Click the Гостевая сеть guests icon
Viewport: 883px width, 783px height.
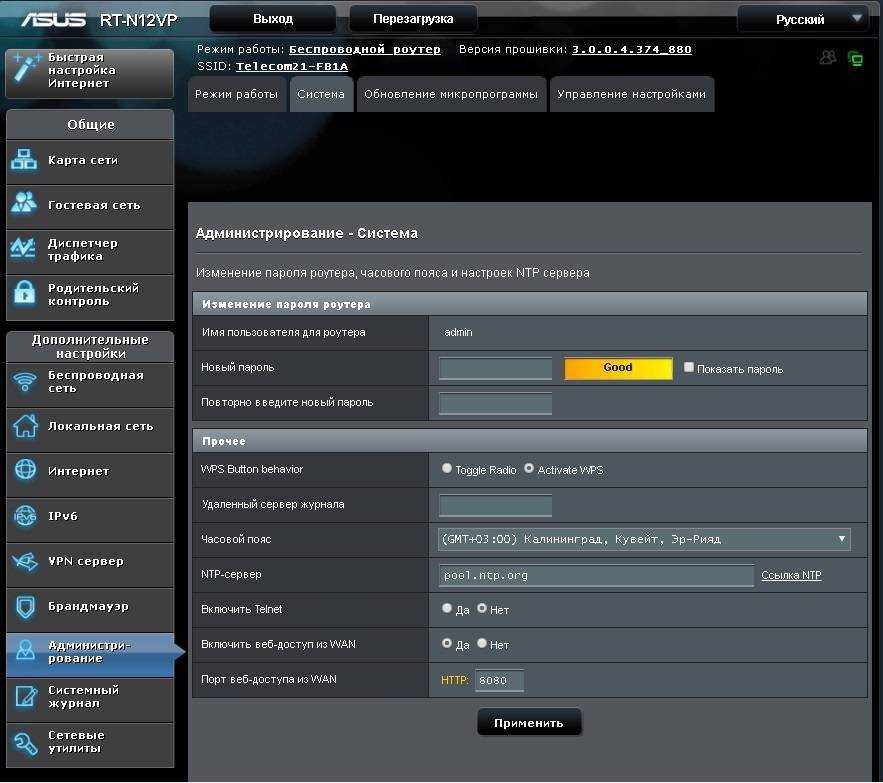click(24, 204)
